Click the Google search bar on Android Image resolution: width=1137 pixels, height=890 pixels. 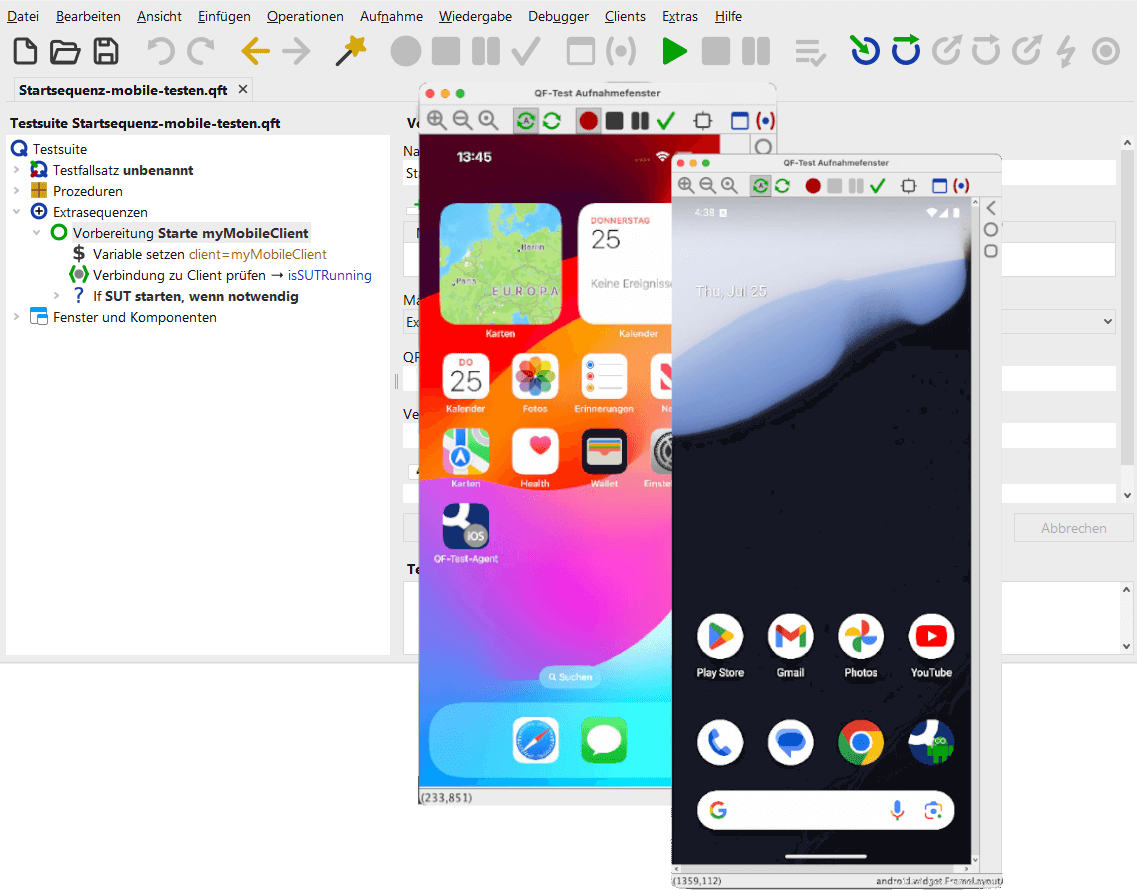click(x=800, y=811)
